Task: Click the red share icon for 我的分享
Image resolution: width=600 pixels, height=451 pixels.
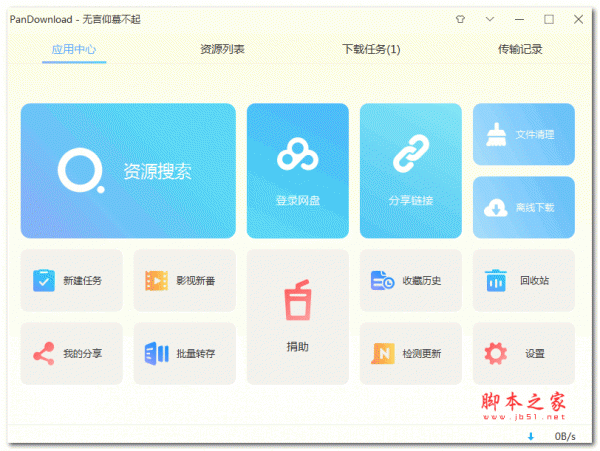Action: pos(44,353)
